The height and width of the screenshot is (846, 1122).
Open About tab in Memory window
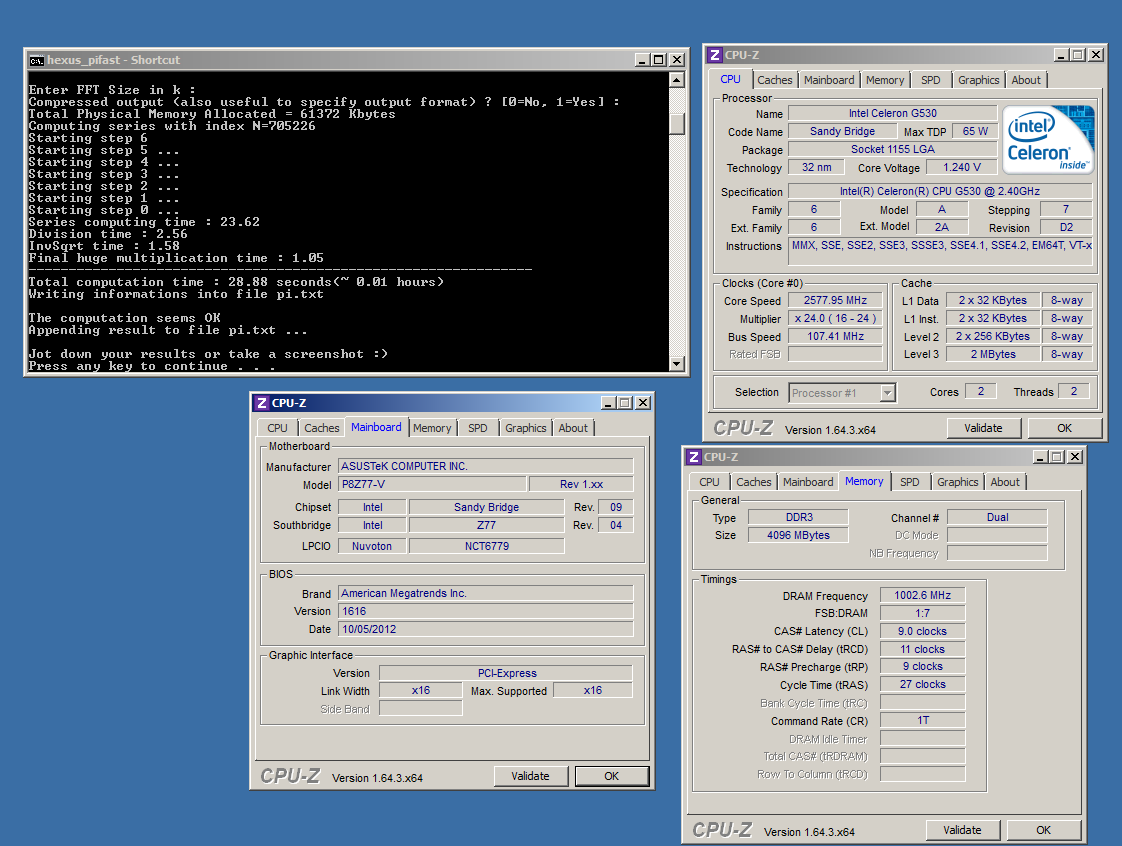[1005, 482]
